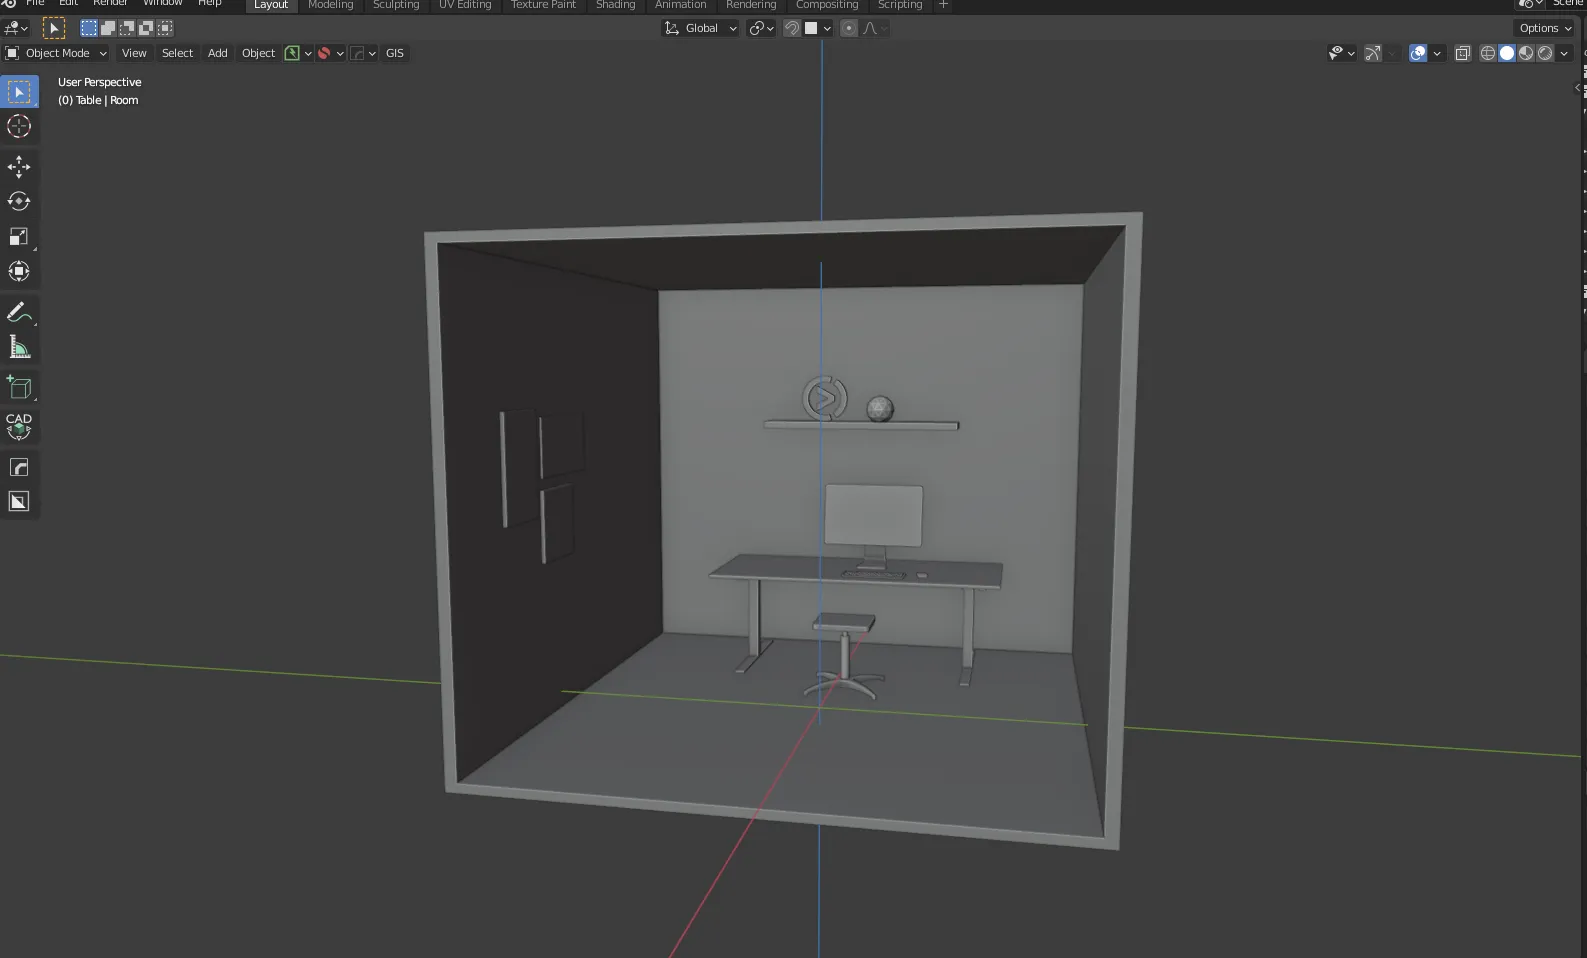Click the grey curve add-on icon in header

(357, 53)
